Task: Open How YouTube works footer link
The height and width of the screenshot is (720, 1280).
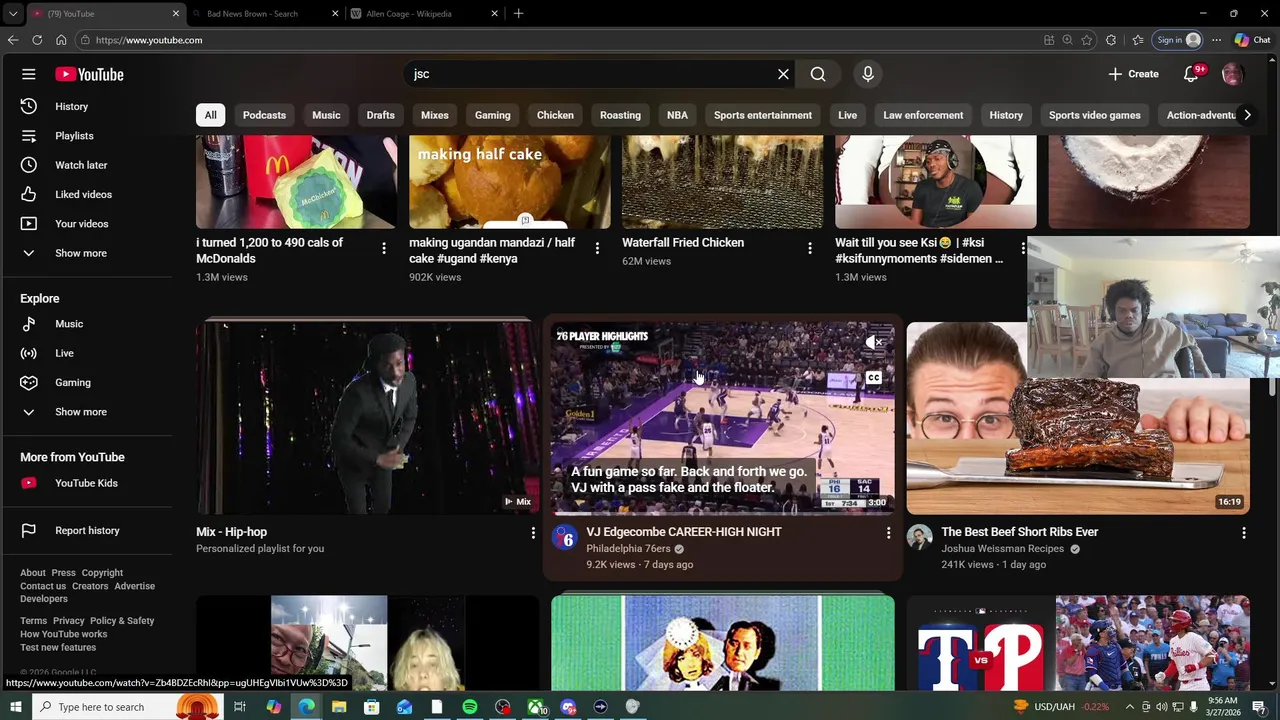Action: pos(63,634)
